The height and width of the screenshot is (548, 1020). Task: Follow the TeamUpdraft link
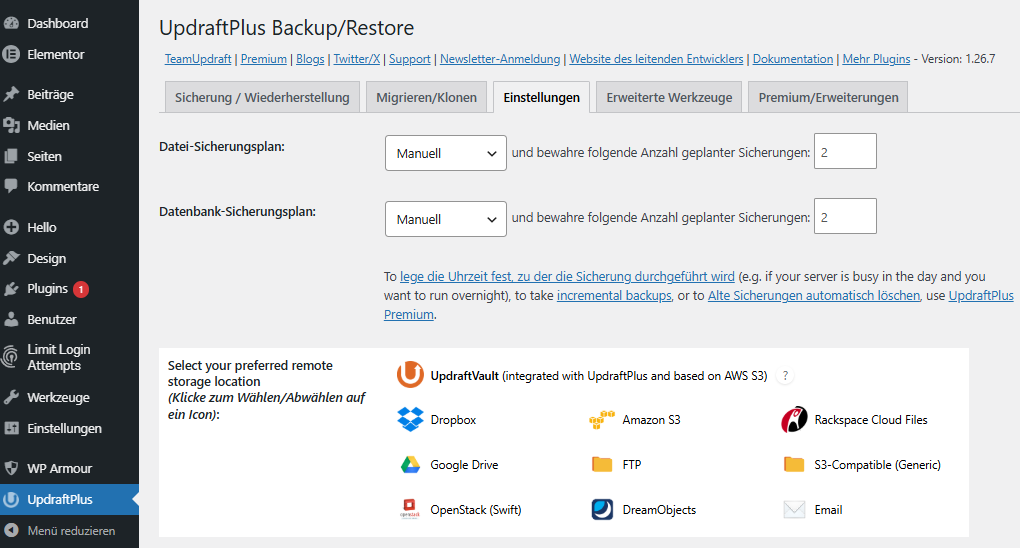[x=198, y=59]
